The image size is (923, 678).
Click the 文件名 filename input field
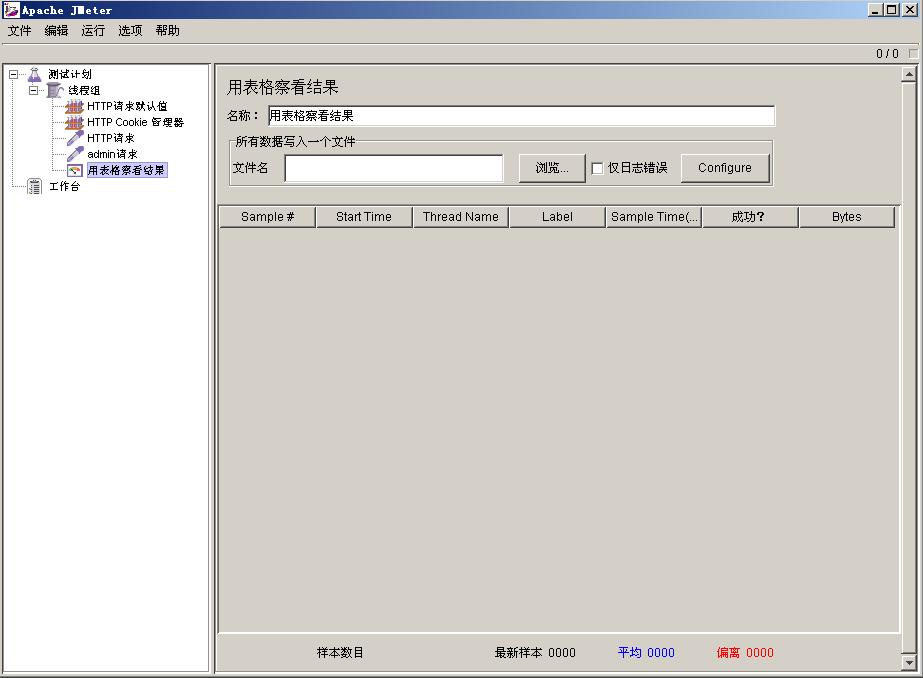(394, 168)
